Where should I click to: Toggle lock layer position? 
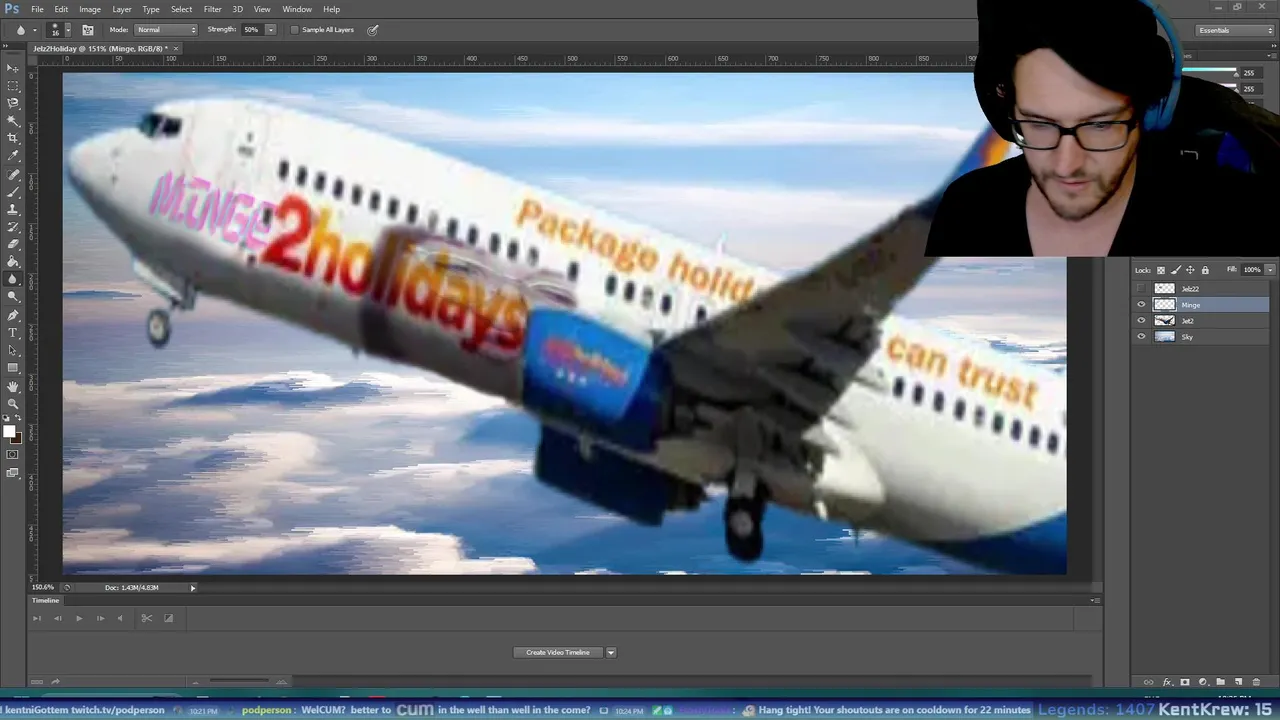point(1190,270)
